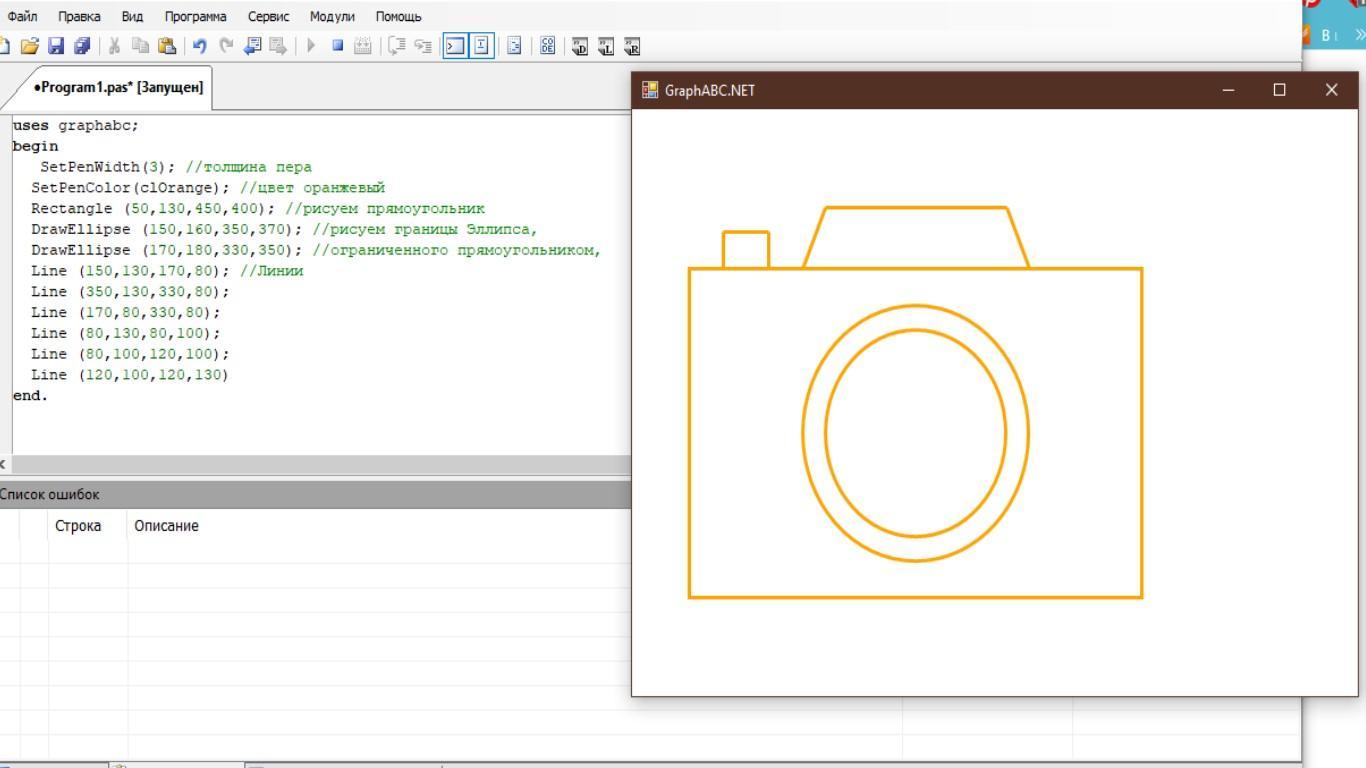Toggle the input panel toolbar button

click(x=482, y=46)
